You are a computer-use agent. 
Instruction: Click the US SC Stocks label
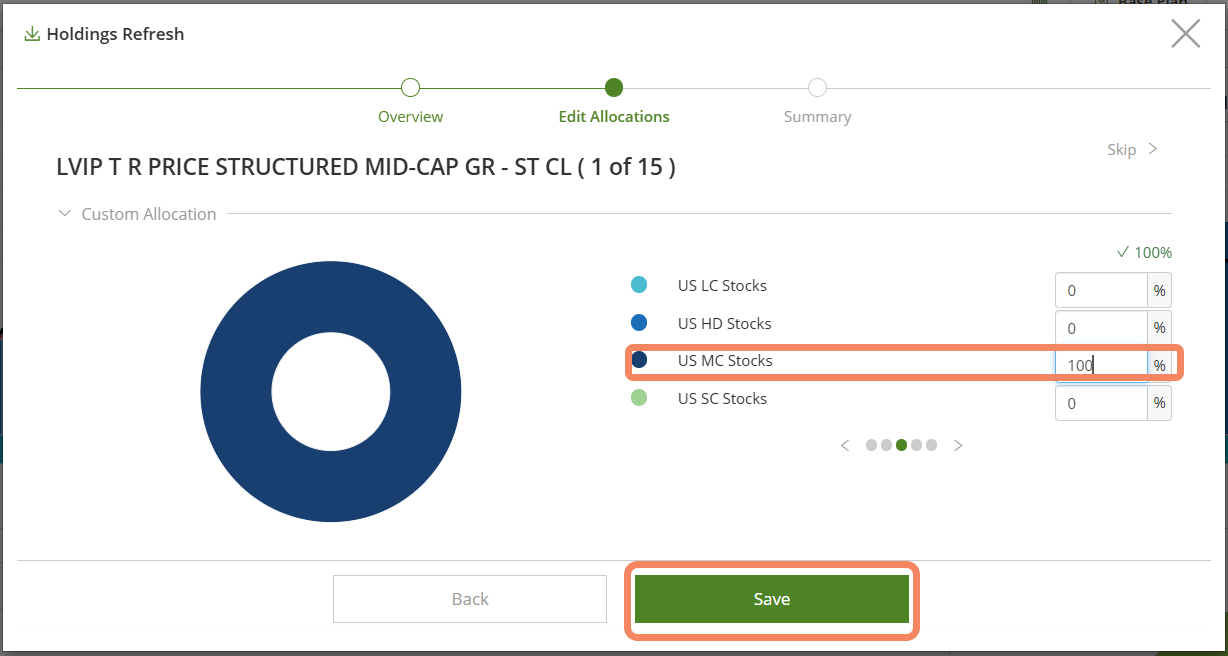pyautogui.click(x=722, y=399)
